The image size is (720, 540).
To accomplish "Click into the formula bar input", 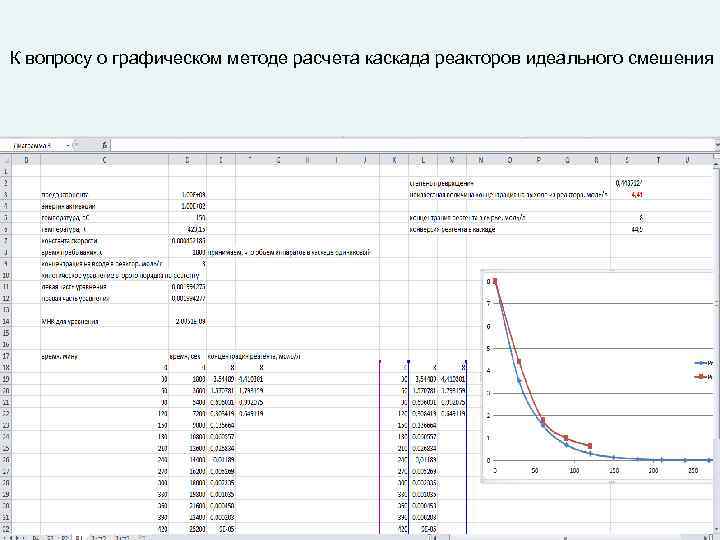I will click(413, 145).
